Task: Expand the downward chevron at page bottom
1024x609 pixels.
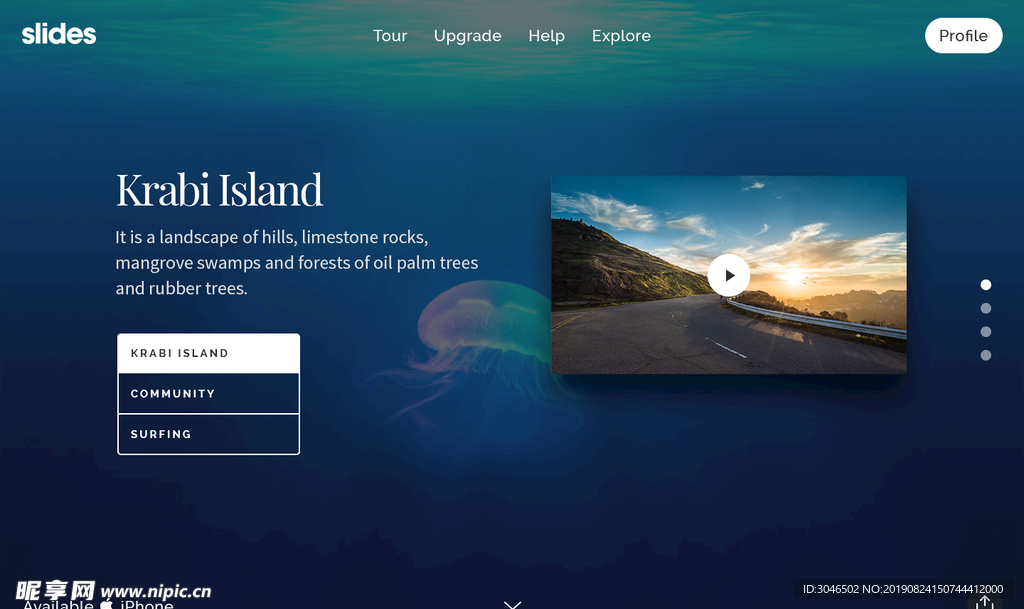Action: (x=513, y=604)
